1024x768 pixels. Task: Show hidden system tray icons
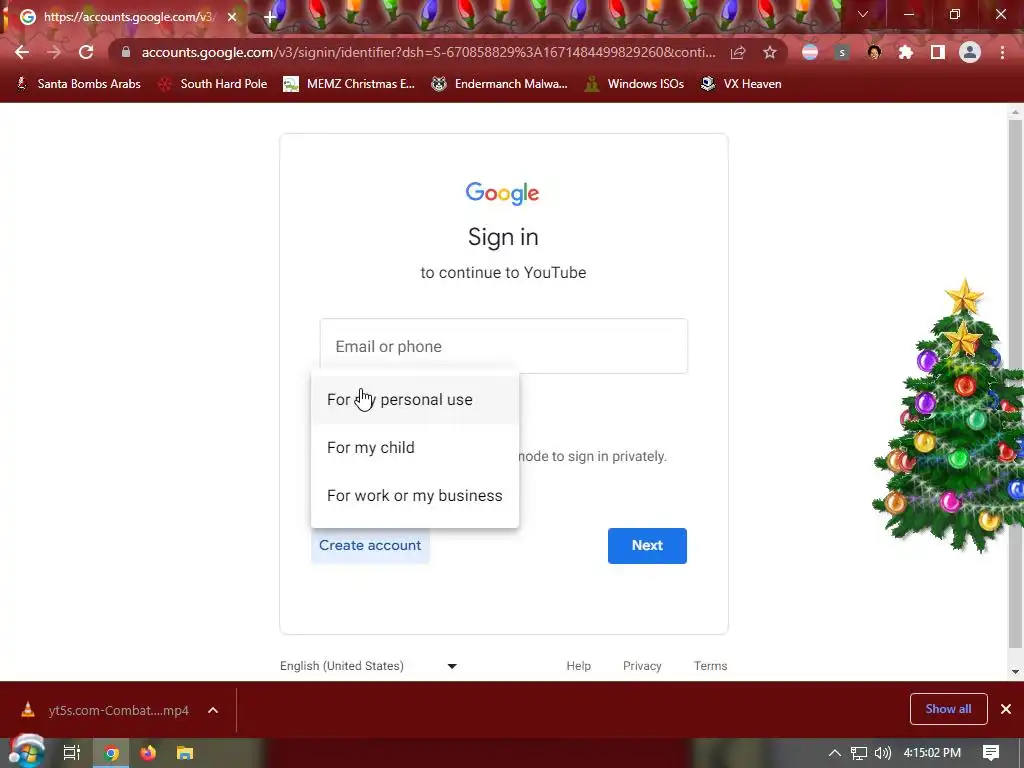click(835, 753)
